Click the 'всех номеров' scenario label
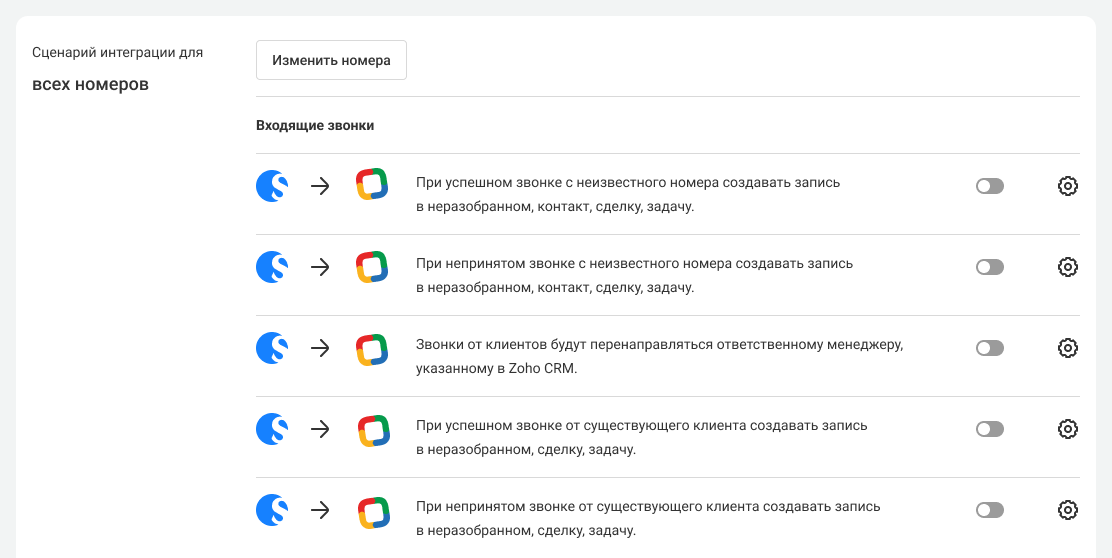This screenshot has width=1112, height=558. tap(90, 84)
